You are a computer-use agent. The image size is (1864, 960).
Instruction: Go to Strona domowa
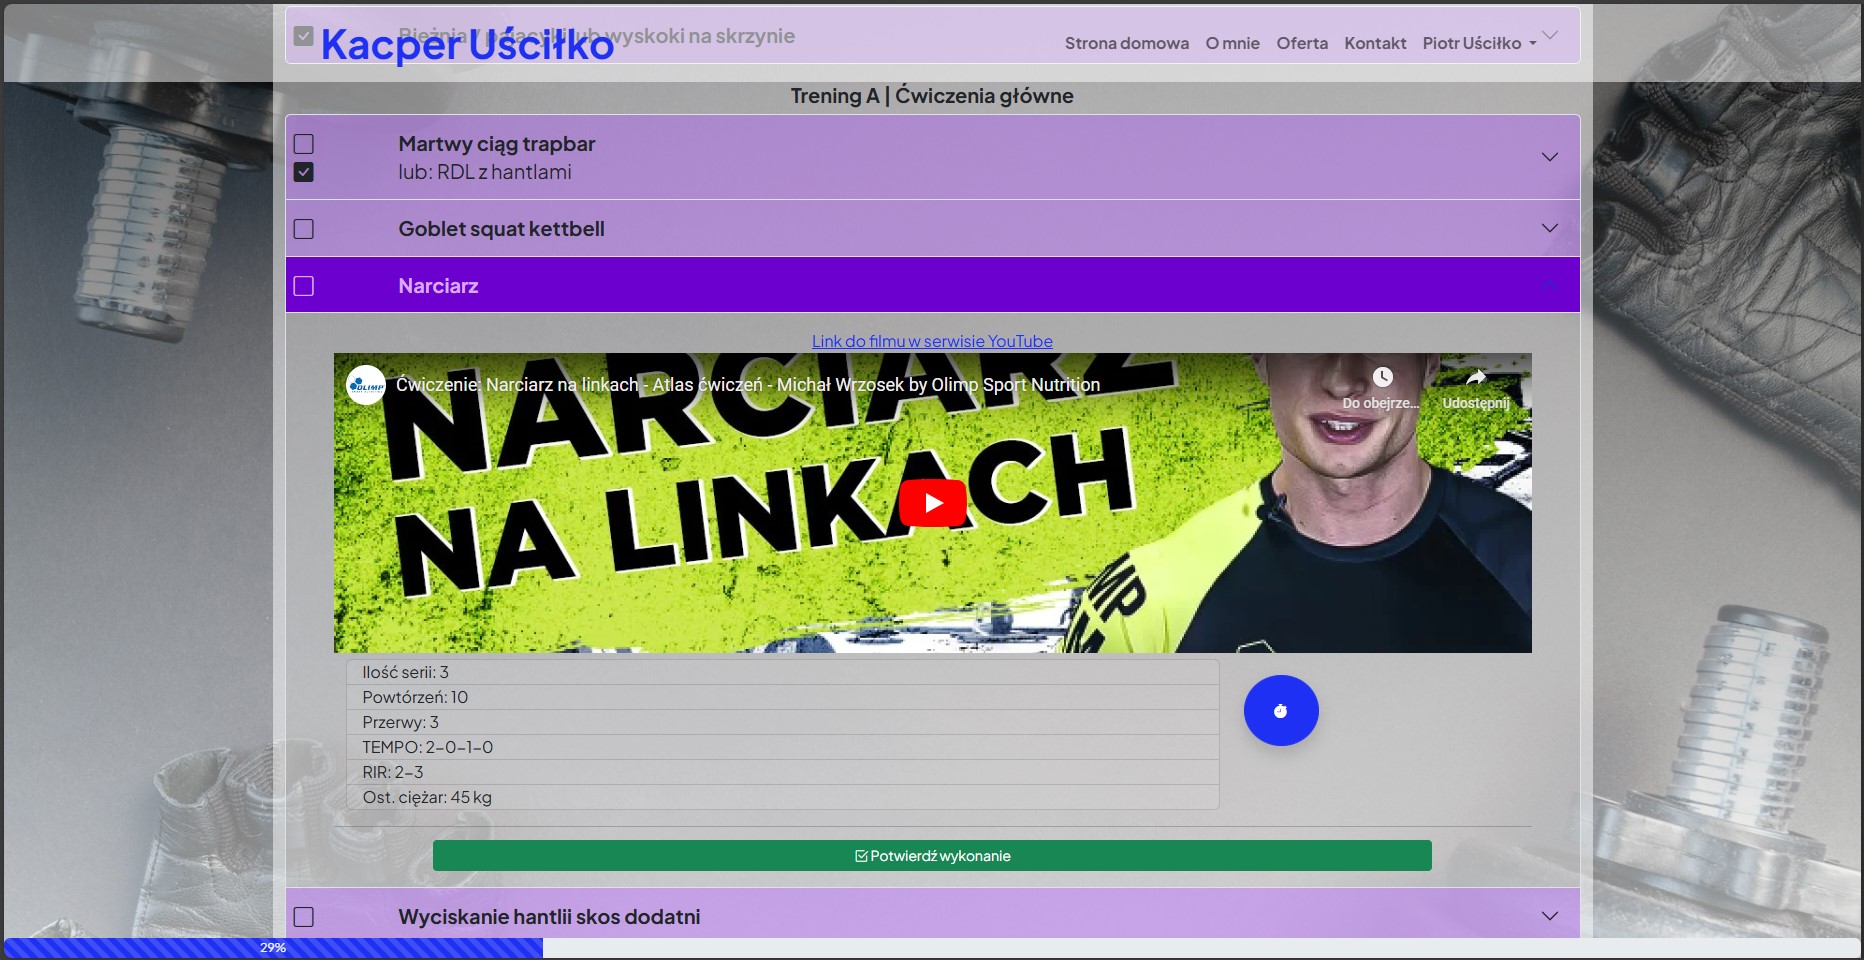[x=1127, y=43]
